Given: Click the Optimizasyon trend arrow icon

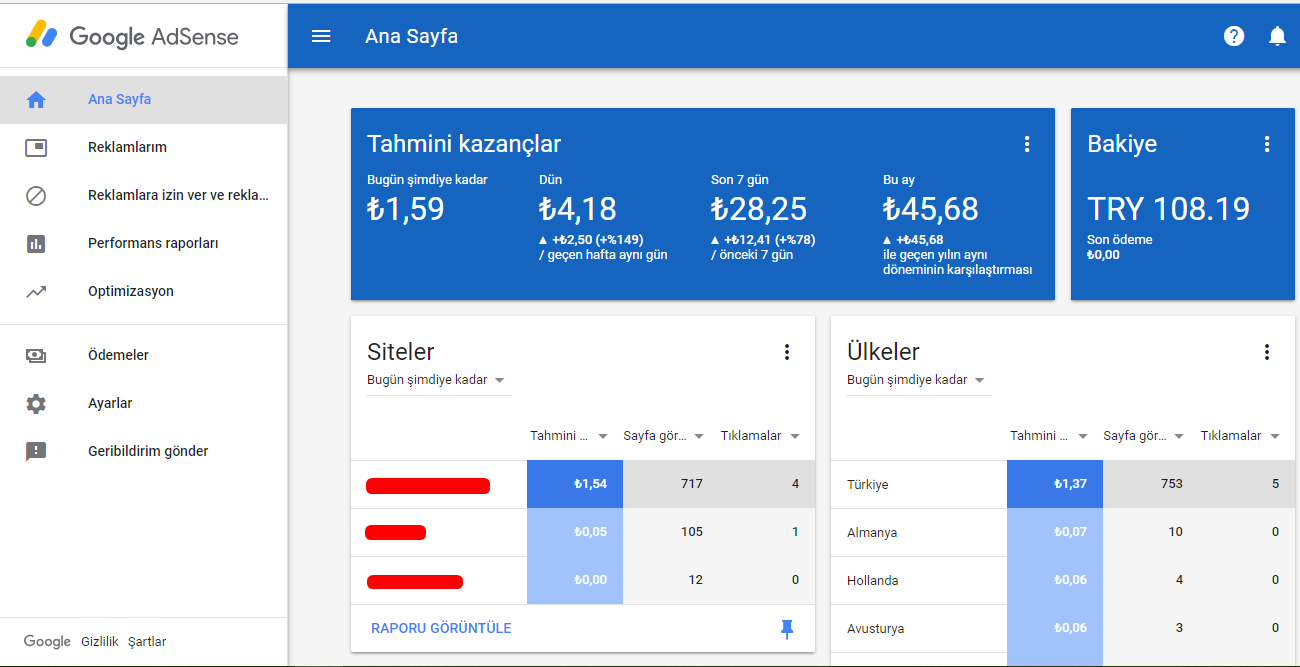Looking at the screenshot, I should tap(36, 291).
